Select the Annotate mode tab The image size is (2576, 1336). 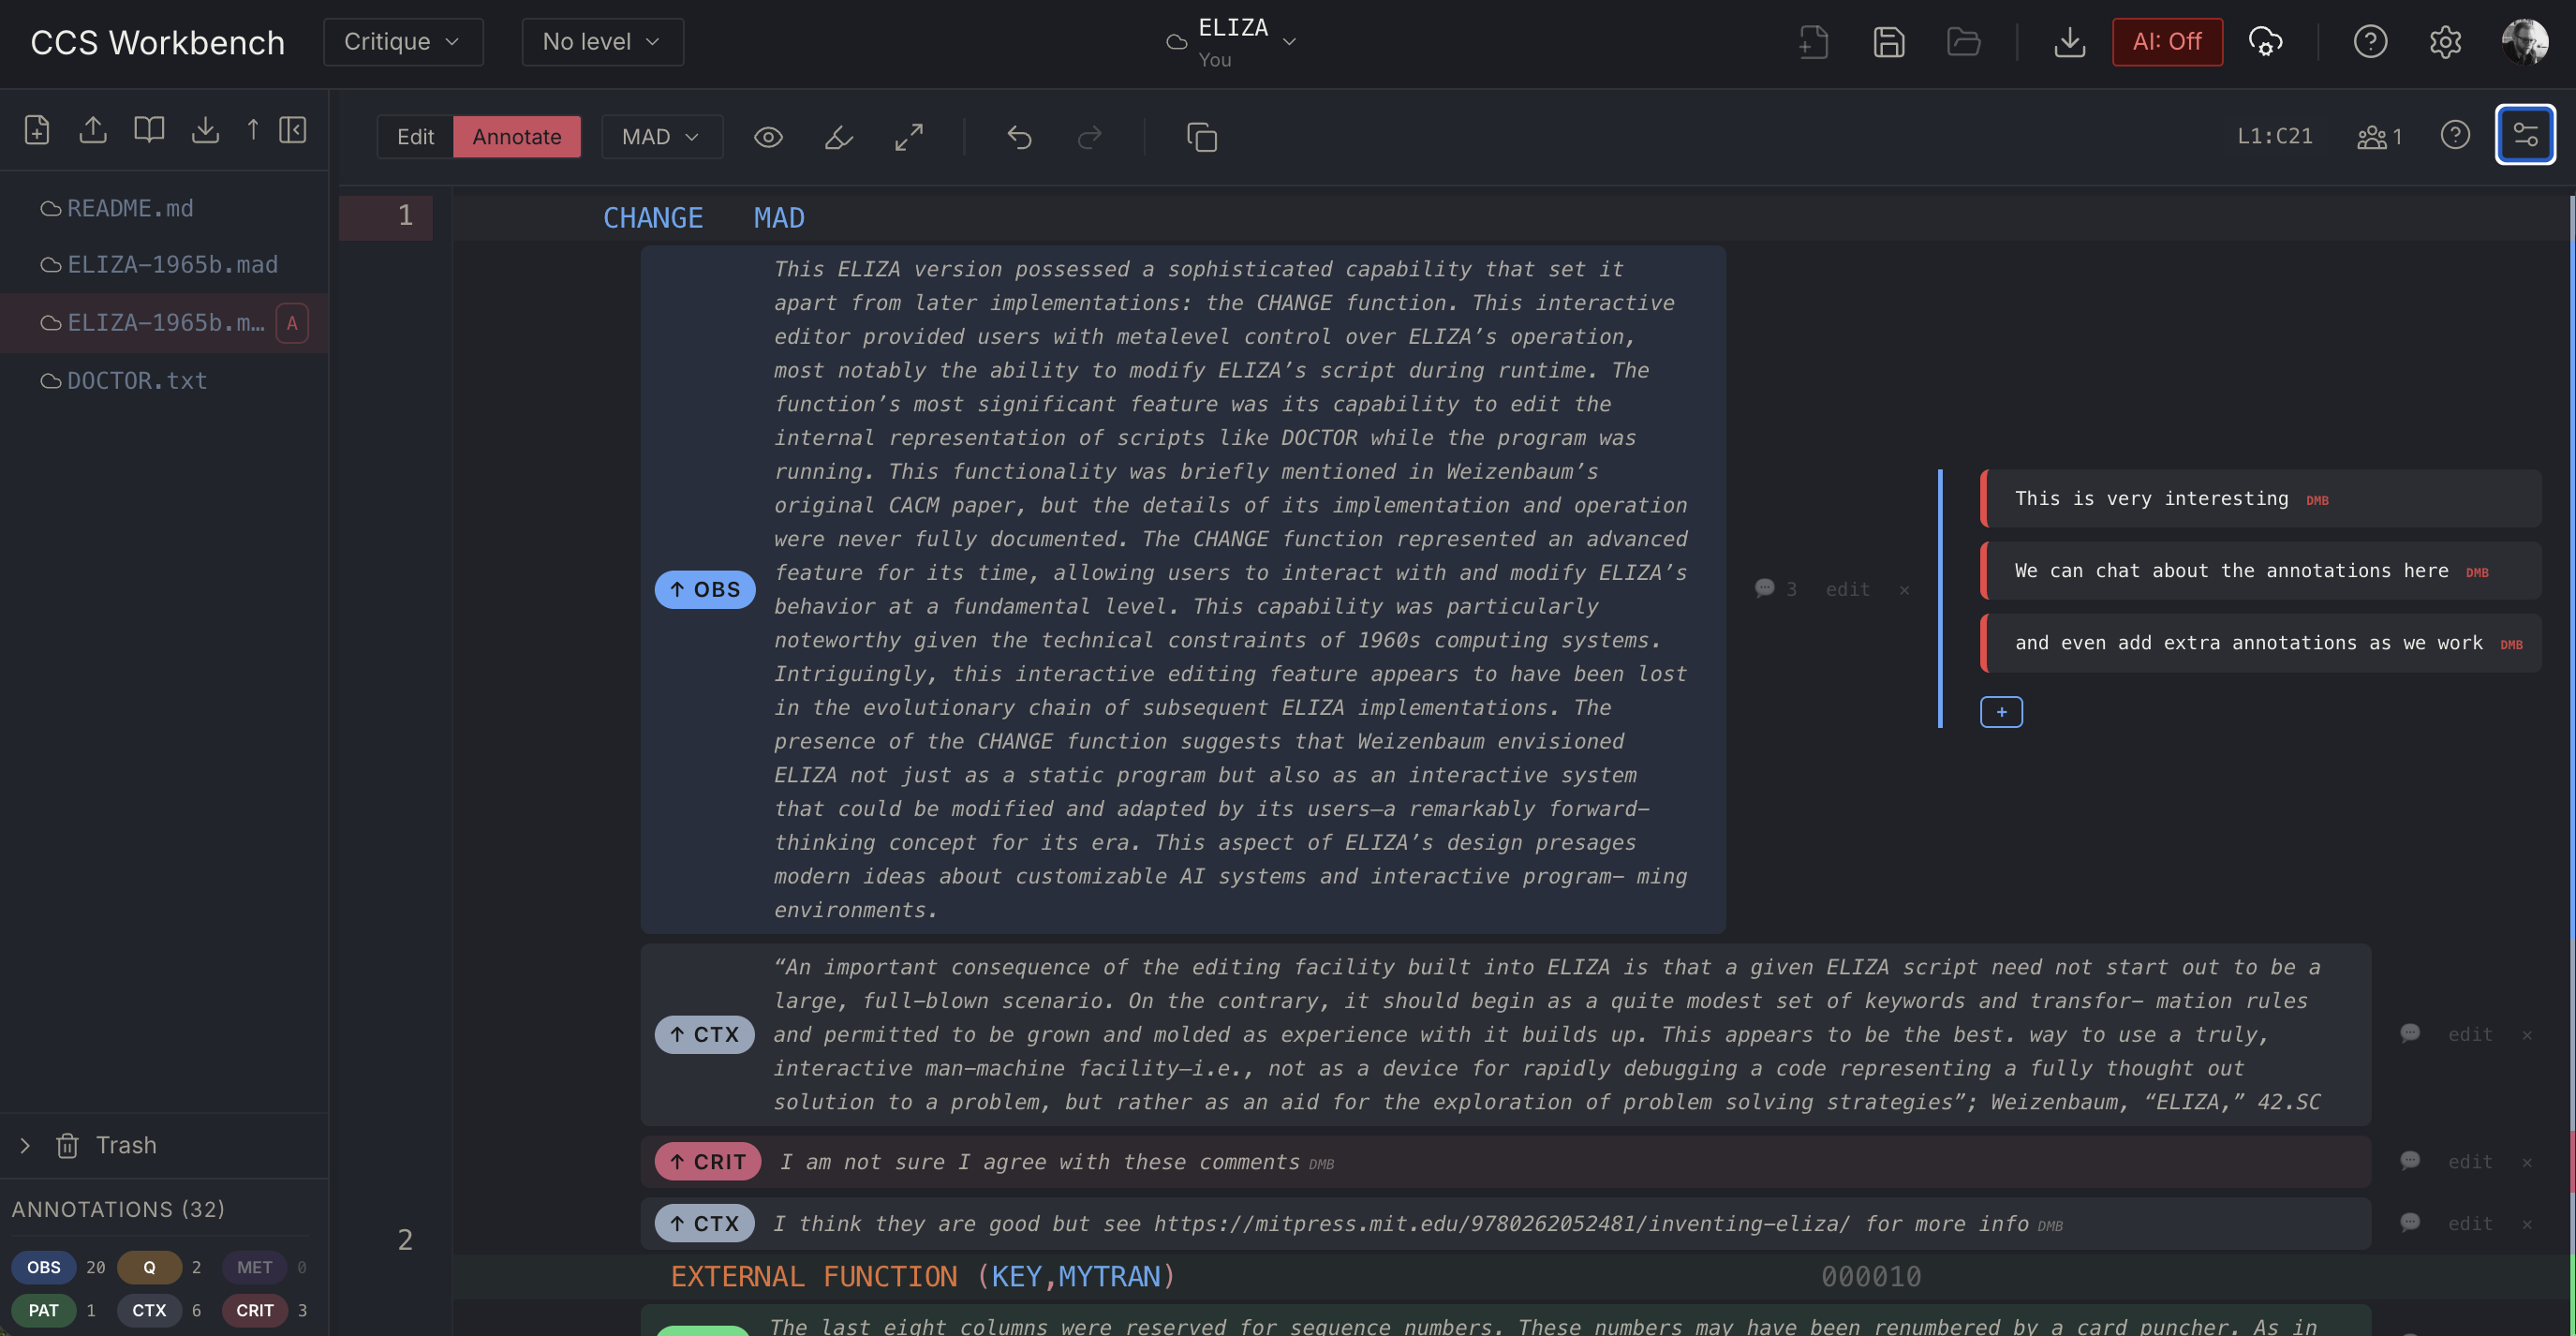point(516,137)
